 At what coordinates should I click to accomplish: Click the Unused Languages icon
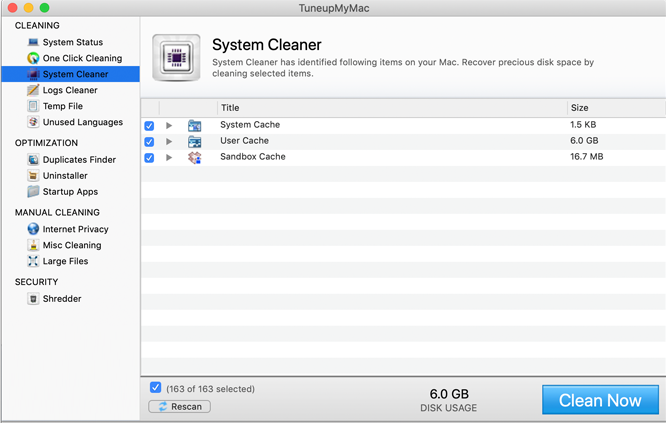[x=33, y=122]
